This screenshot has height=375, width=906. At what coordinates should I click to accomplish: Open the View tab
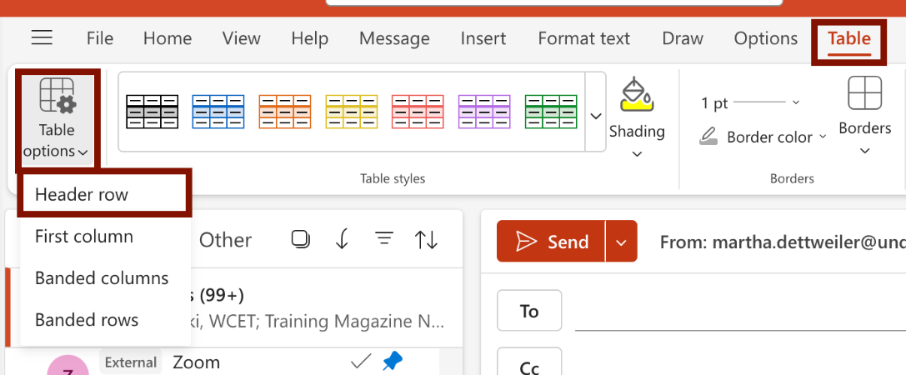(x=242, y=39)
